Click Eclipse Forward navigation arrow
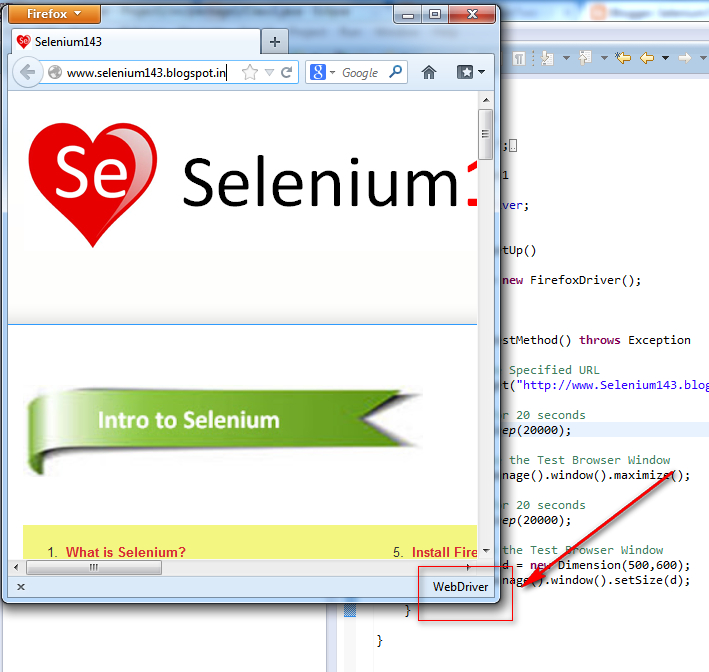The height and width of the screenshot is (672, 709). pos(685,58)
